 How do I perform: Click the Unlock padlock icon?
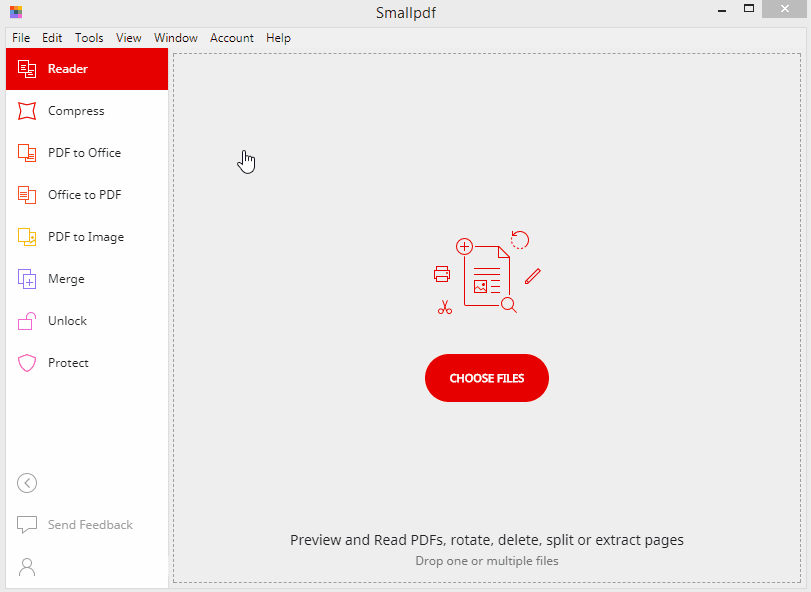tap(27, 321)
